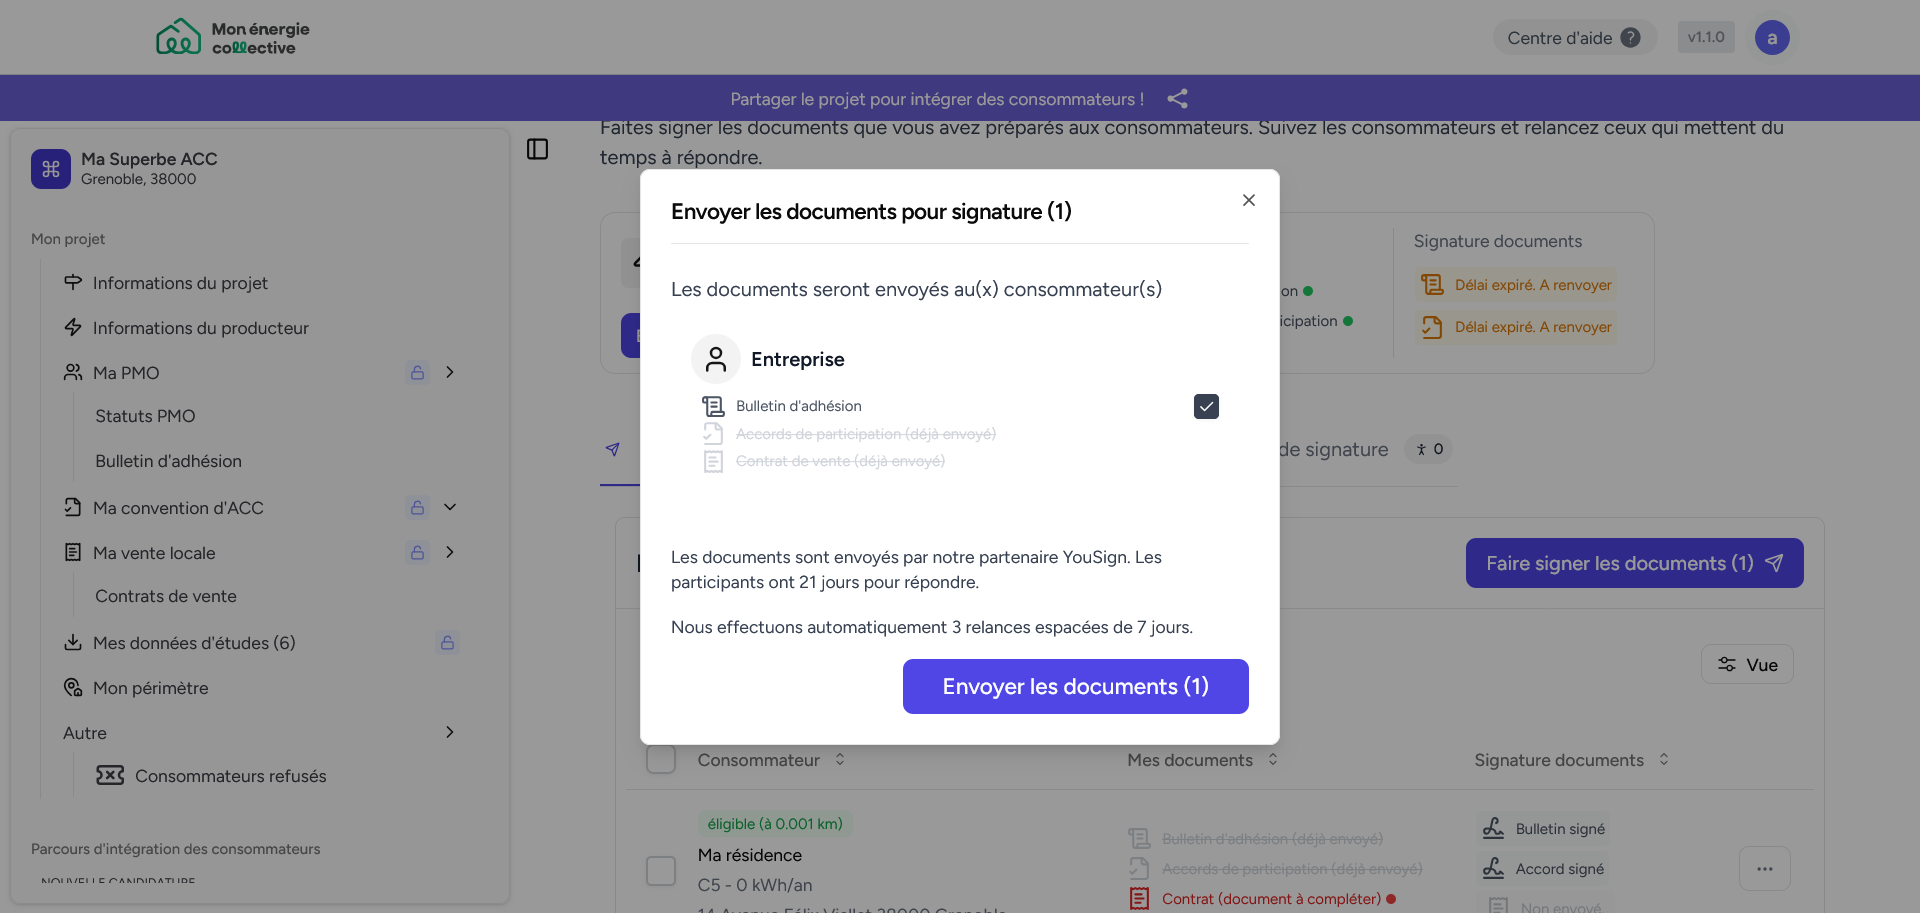Click the document icon beside Ma convention d'ACC
The image size is (1920, 913).
pyautogui.click(x=73, y=507)
